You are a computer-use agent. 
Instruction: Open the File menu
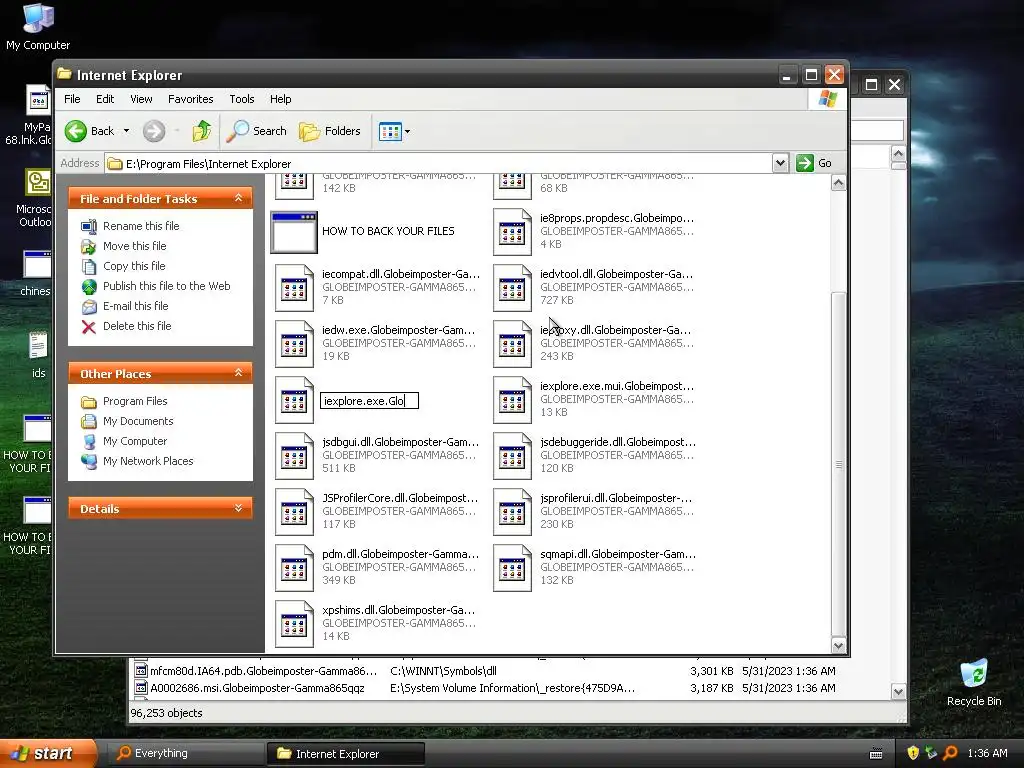pyautogui.click(x=72, y=99)
